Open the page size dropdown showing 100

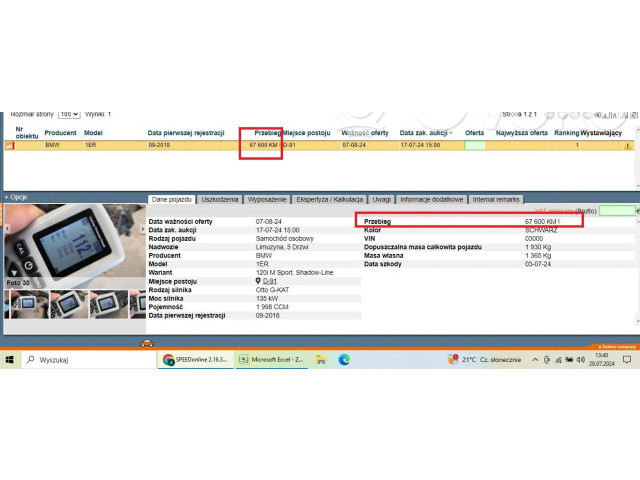69,115
